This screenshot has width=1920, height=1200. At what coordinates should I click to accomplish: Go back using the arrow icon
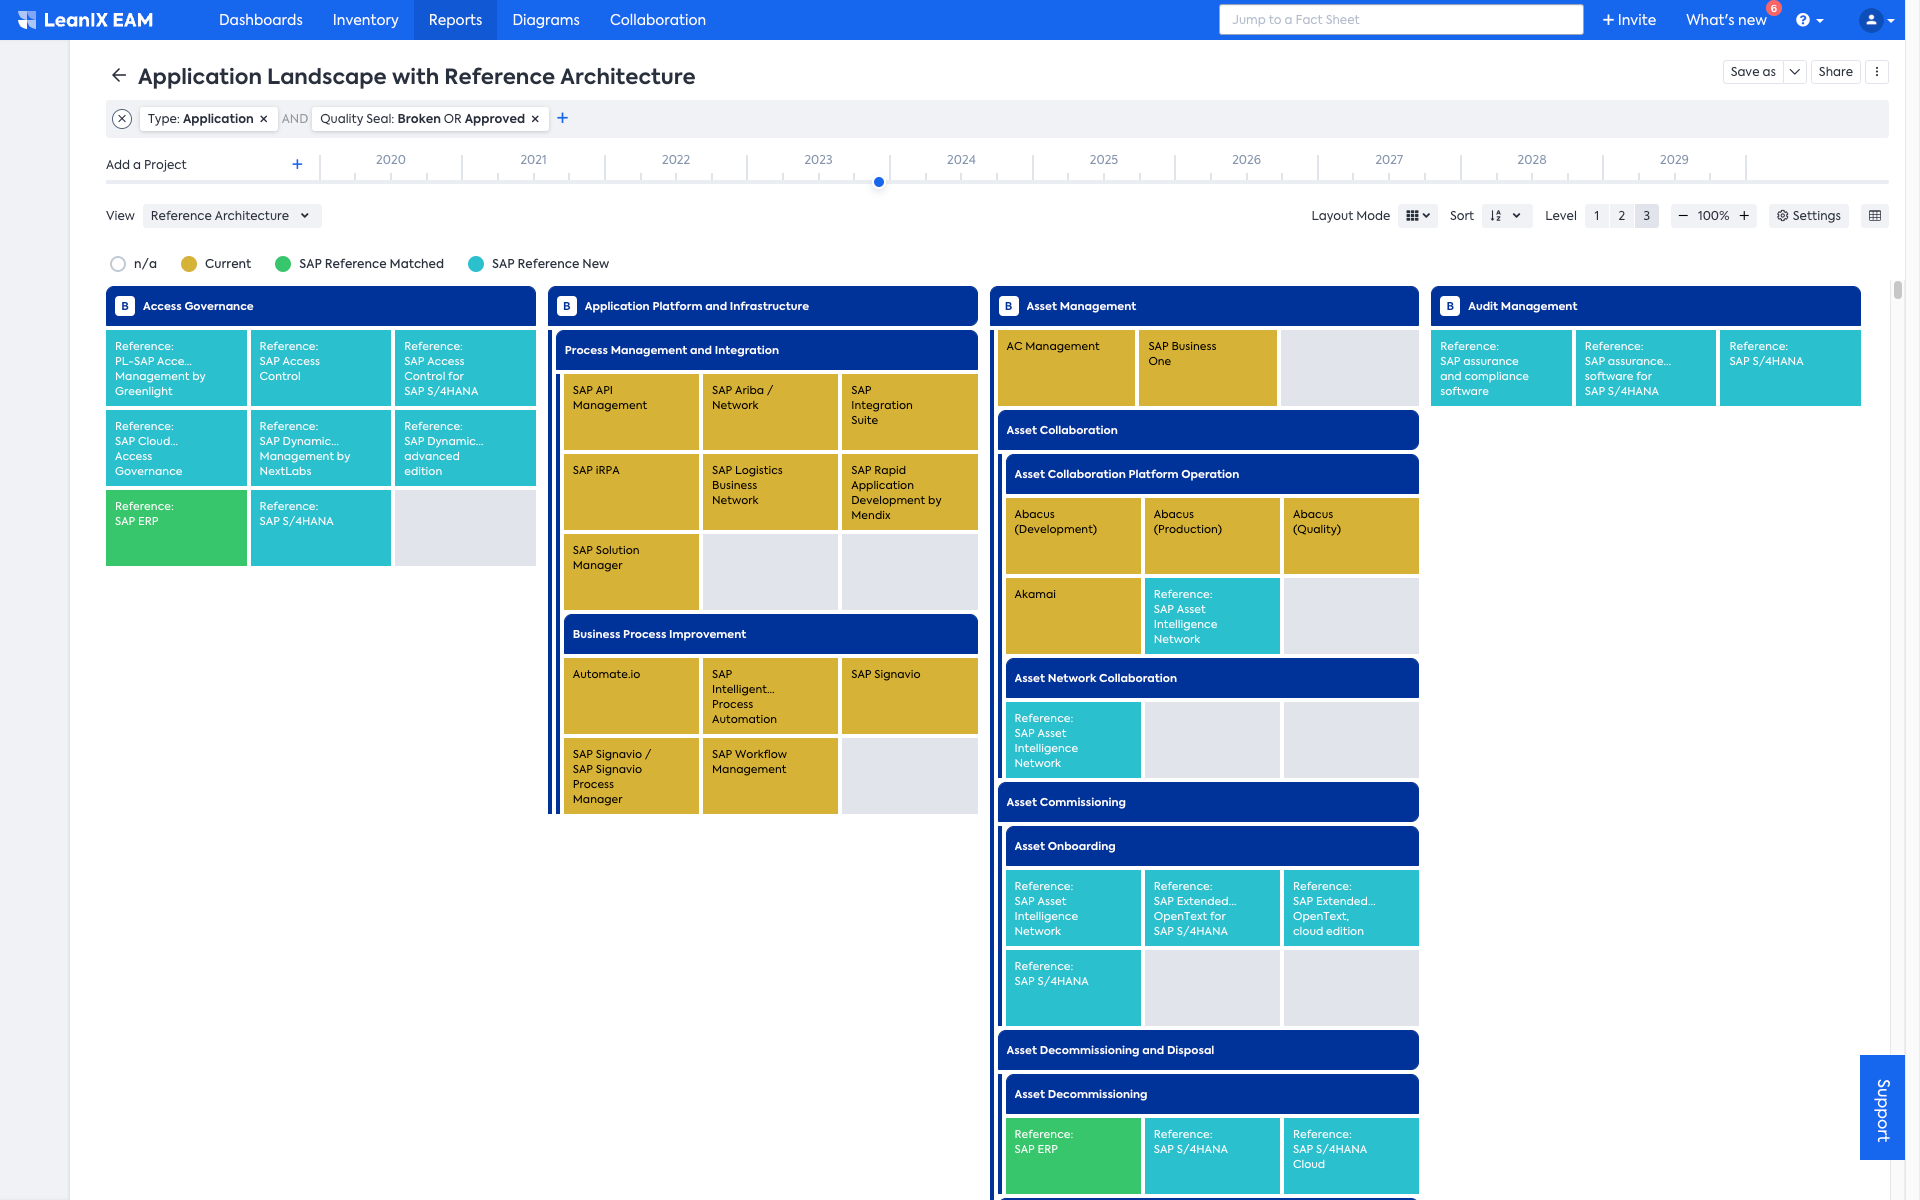[119, 76]
